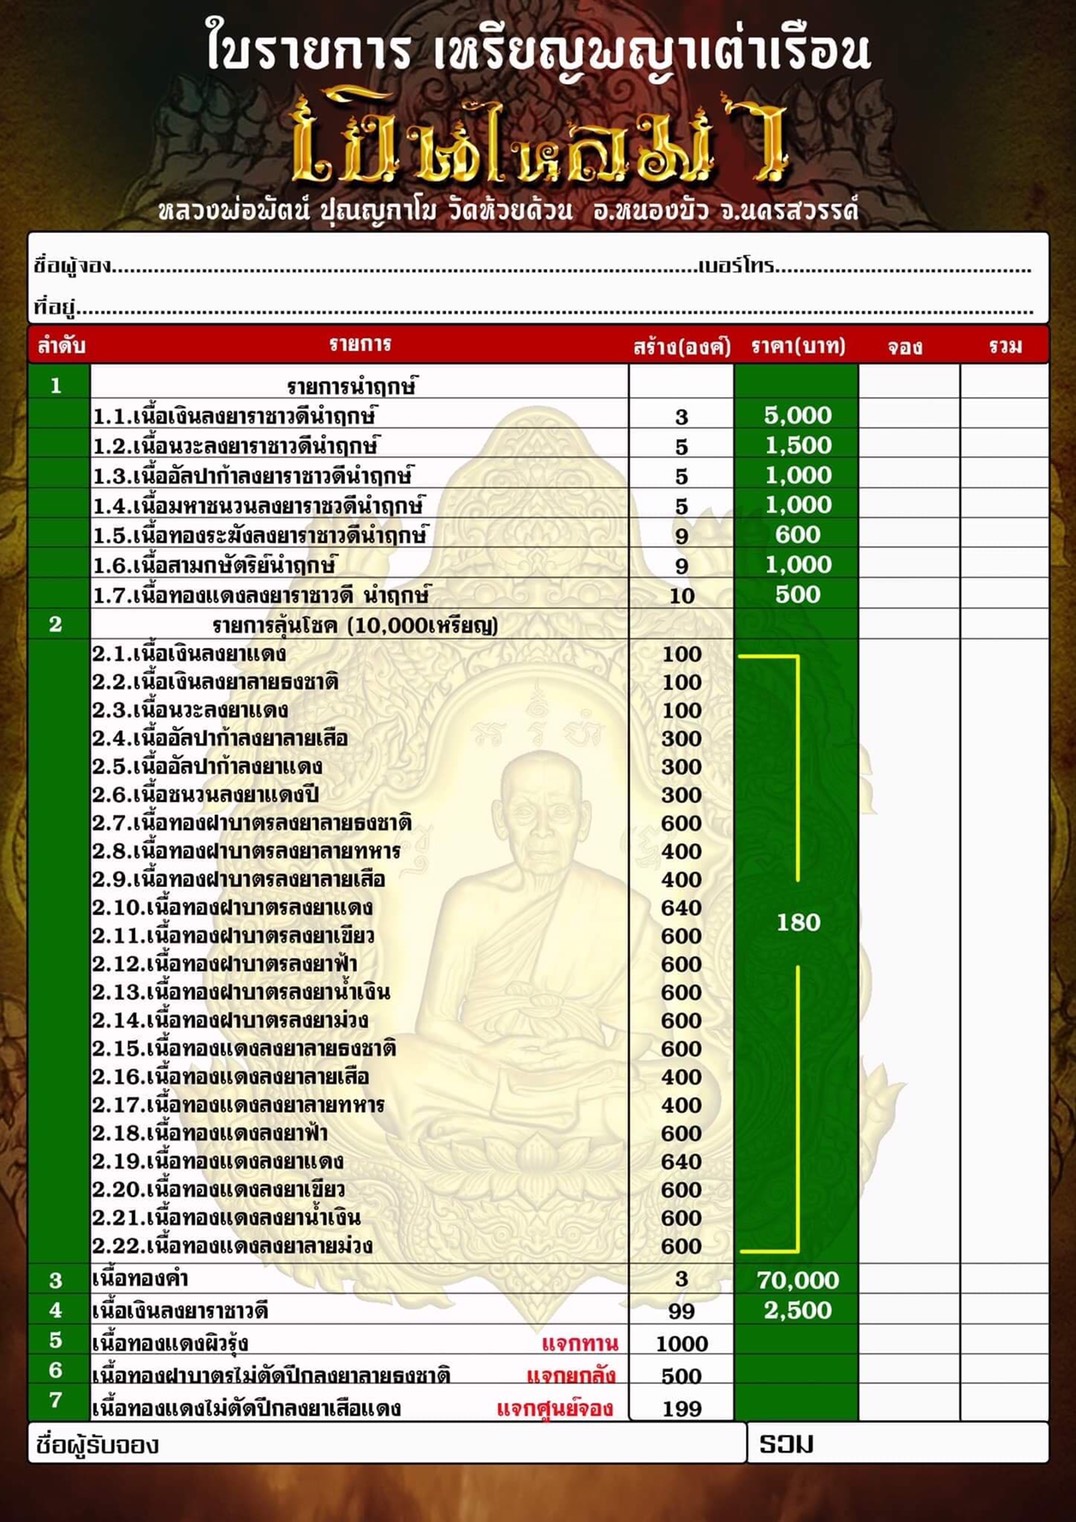Click the 'รวม' column header in red bar
The image size is (1076, 1522).
1005,347
